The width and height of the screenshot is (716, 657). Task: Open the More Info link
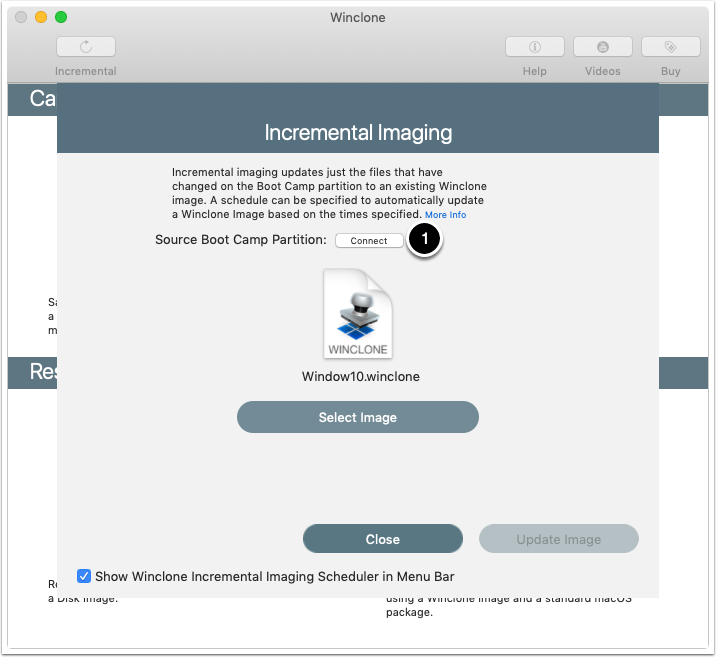pos(445,215)
